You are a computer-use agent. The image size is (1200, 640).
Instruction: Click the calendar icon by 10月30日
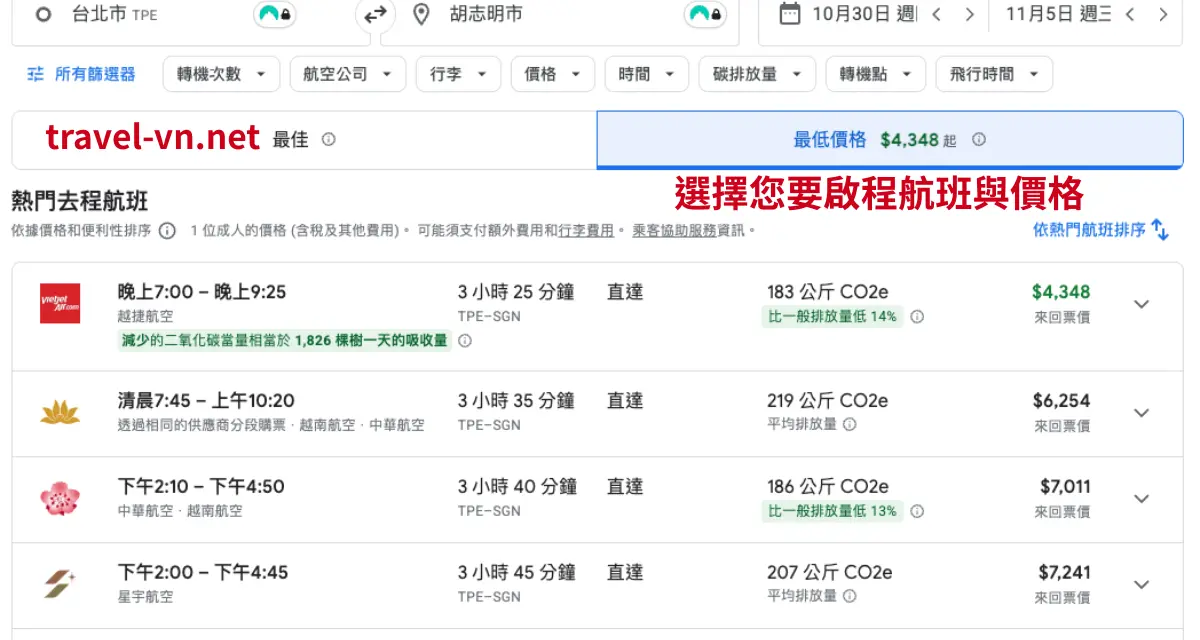[790, 14]
